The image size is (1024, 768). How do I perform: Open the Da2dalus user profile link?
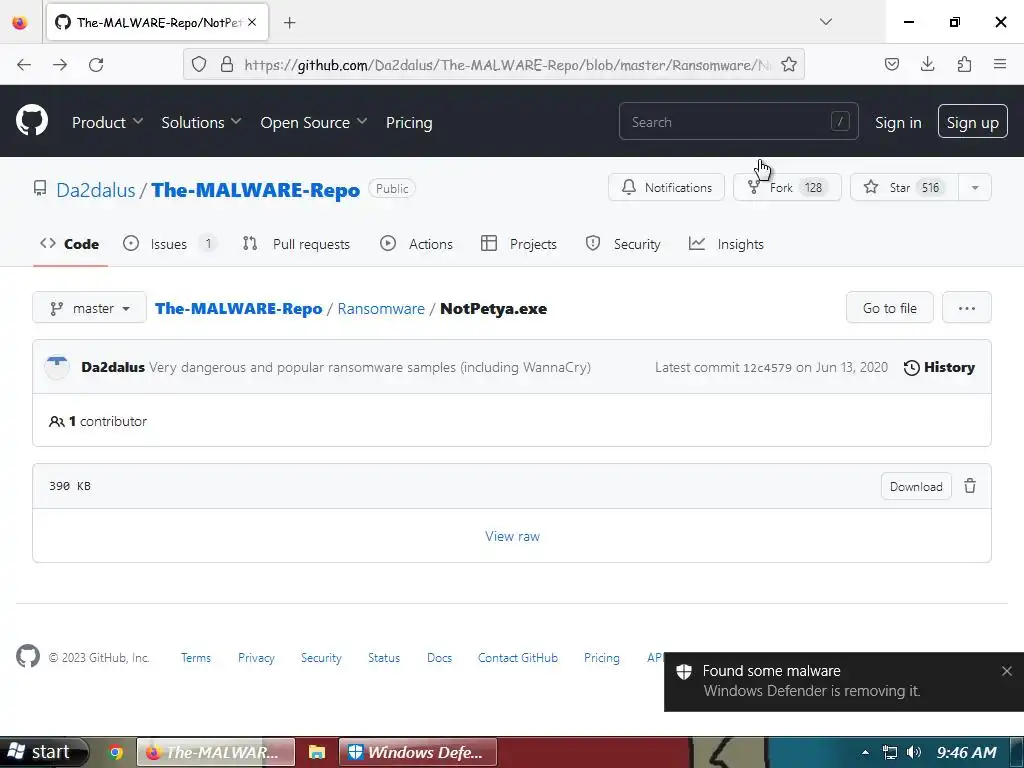pos(95,190)
